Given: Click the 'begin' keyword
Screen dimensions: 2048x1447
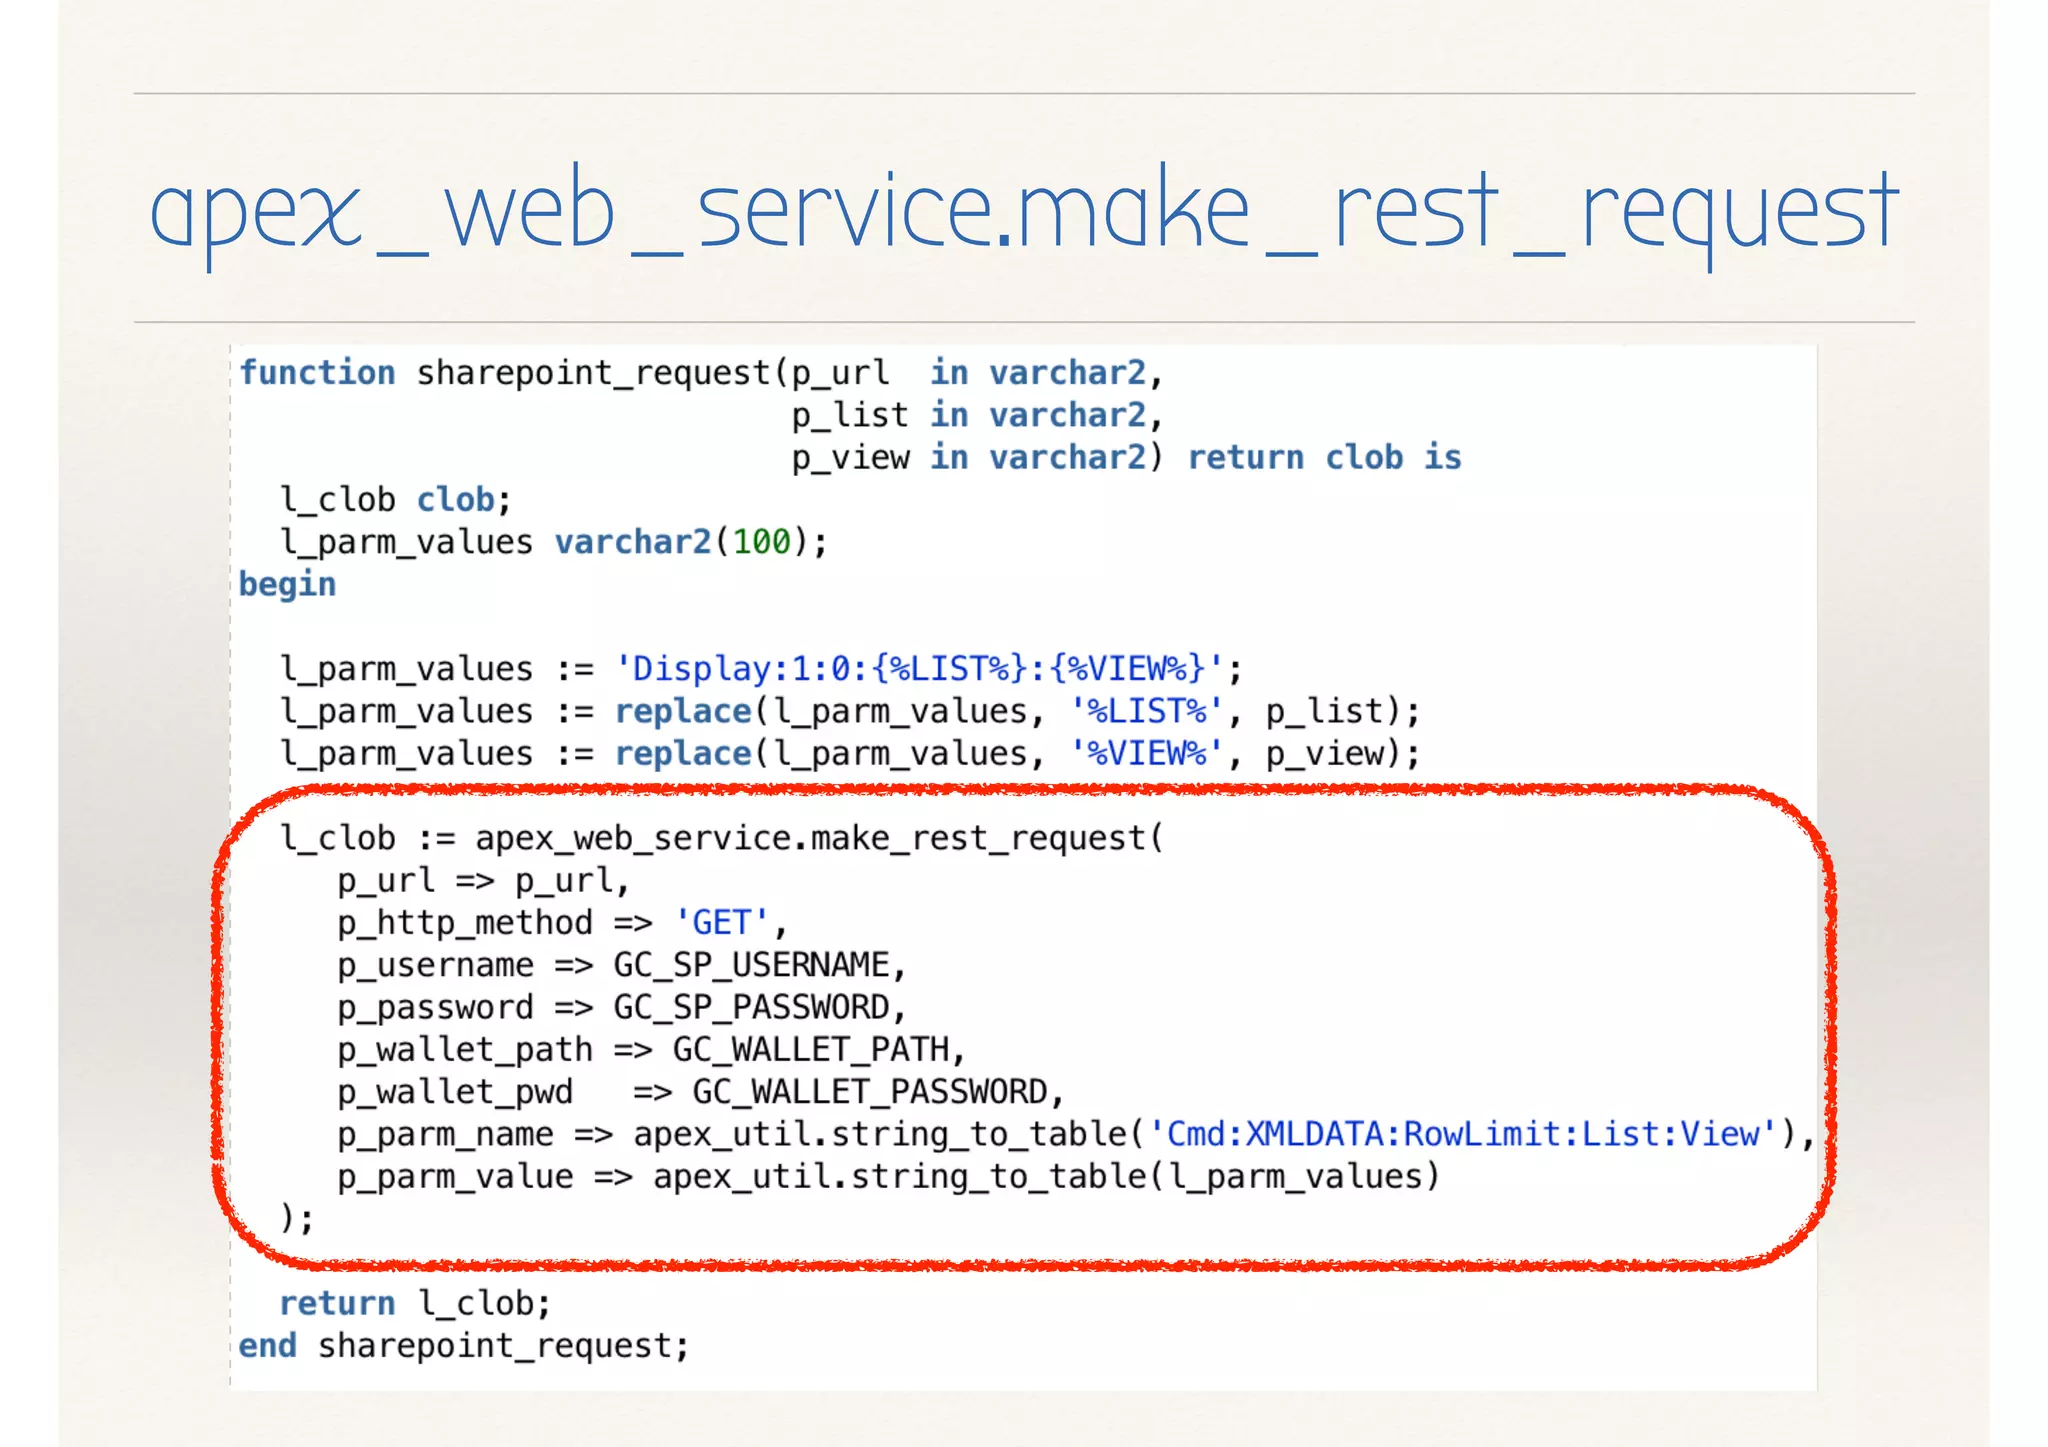Looking at the screenshot, I should tap(287, 585).
